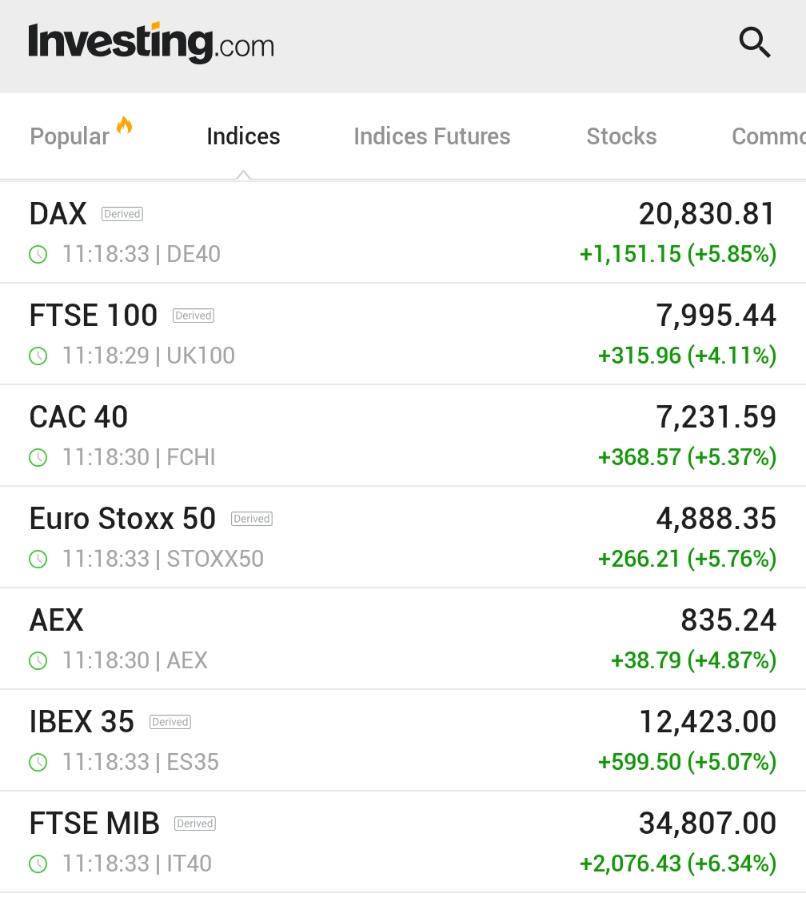Click the Derived badge next to FTSE MIB
806x897 pixels.
195,823
